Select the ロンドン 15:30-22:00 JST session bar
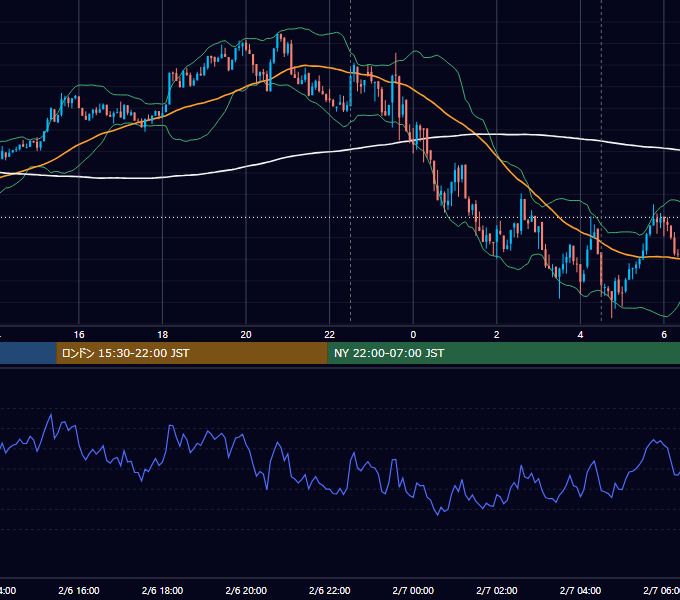 [192, 353]
